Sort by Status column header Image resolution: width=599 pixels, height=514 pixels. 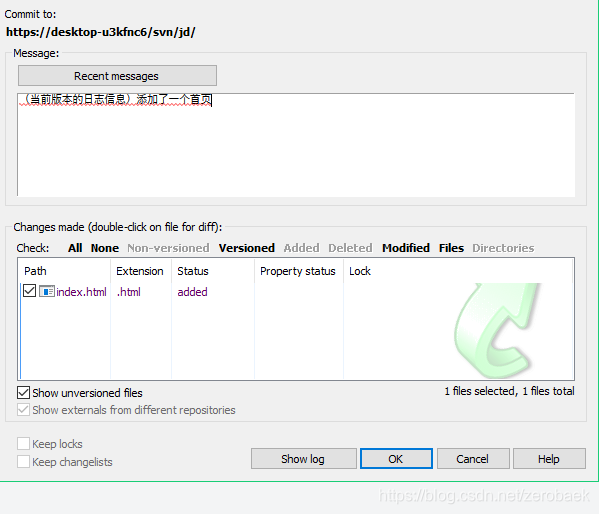pyautogui.click(x=213, y=271)
